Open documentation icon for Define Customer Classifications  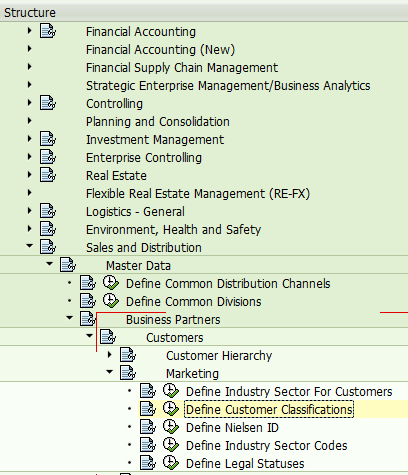tap(148, 409)
